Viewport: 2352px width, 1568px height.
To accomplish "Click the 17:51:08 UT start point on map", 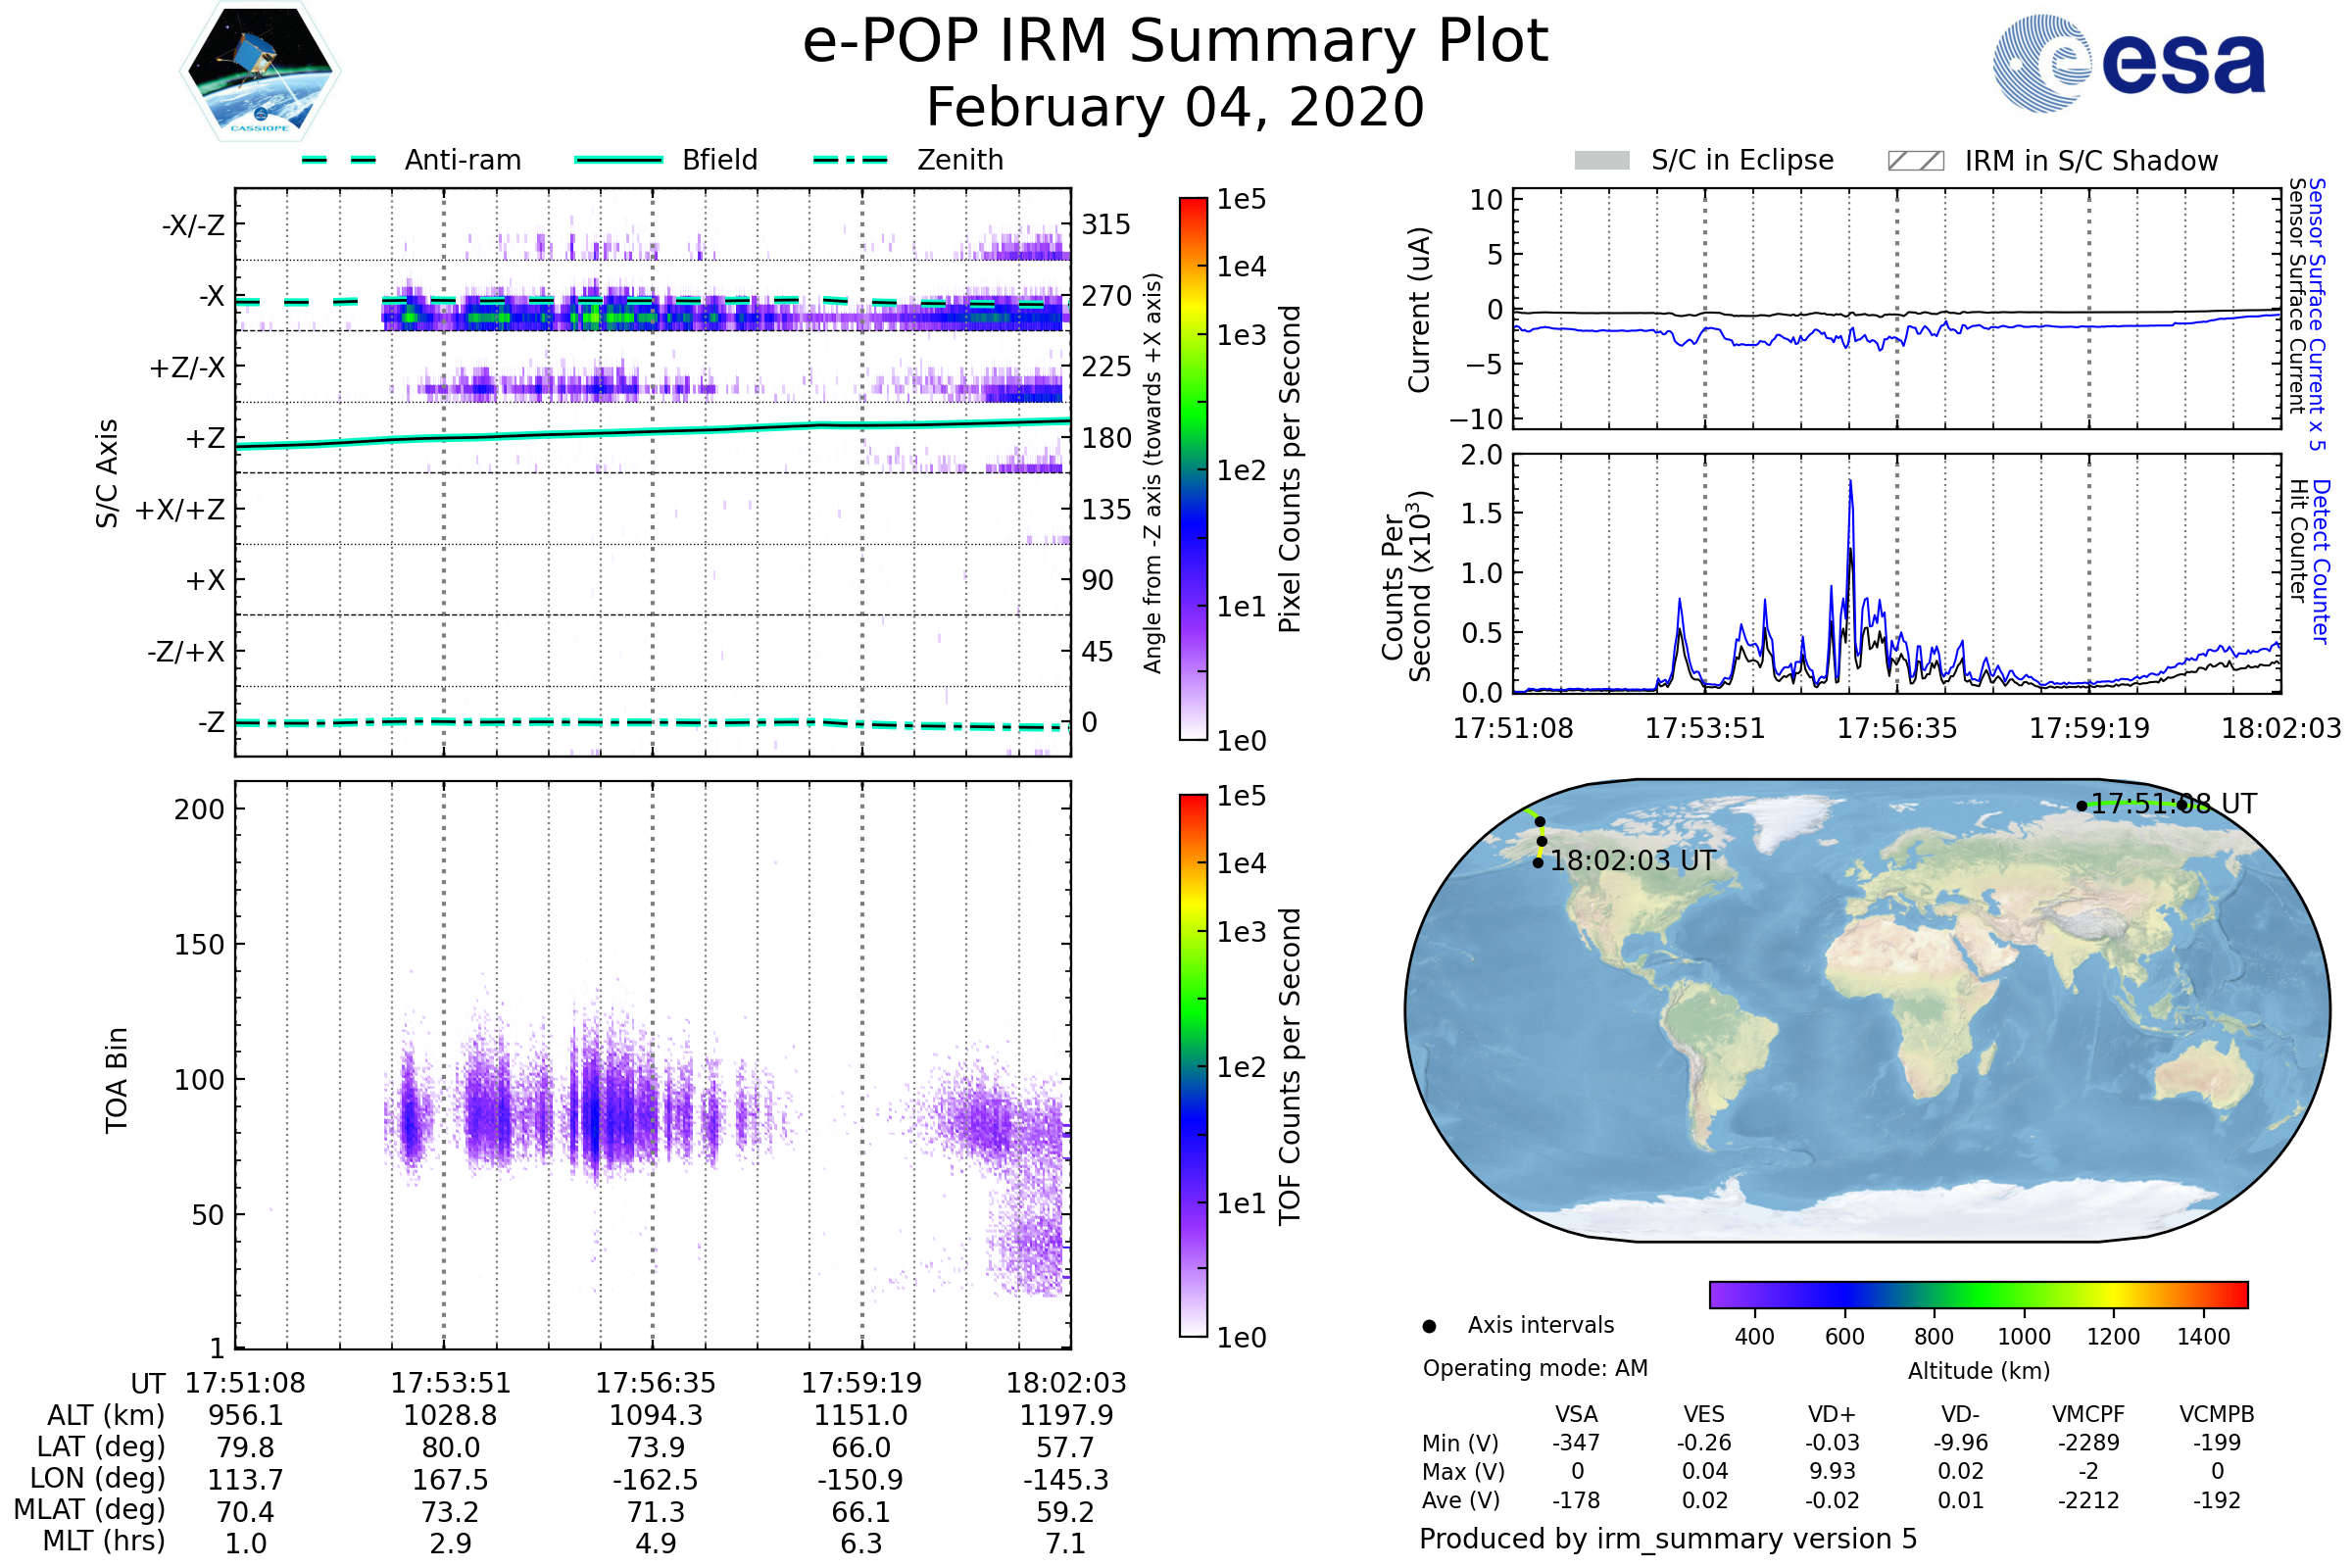I will coord(2082,806).
